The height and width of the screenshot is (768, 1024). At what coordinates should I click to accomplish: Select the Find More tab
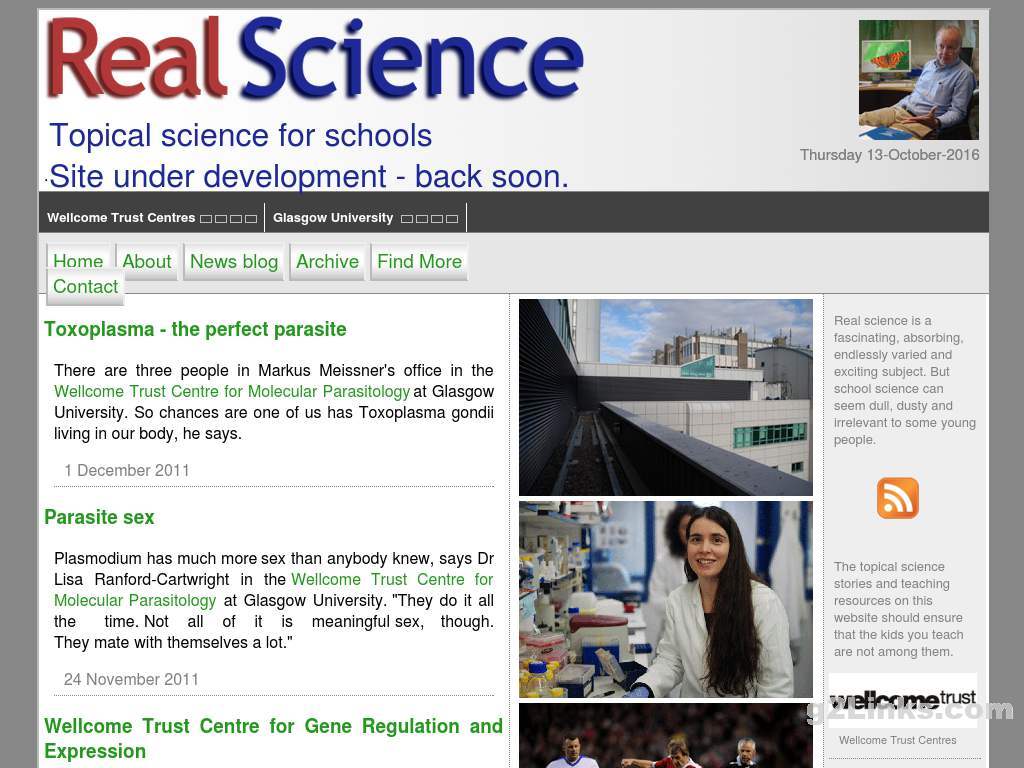click(419, 261)
